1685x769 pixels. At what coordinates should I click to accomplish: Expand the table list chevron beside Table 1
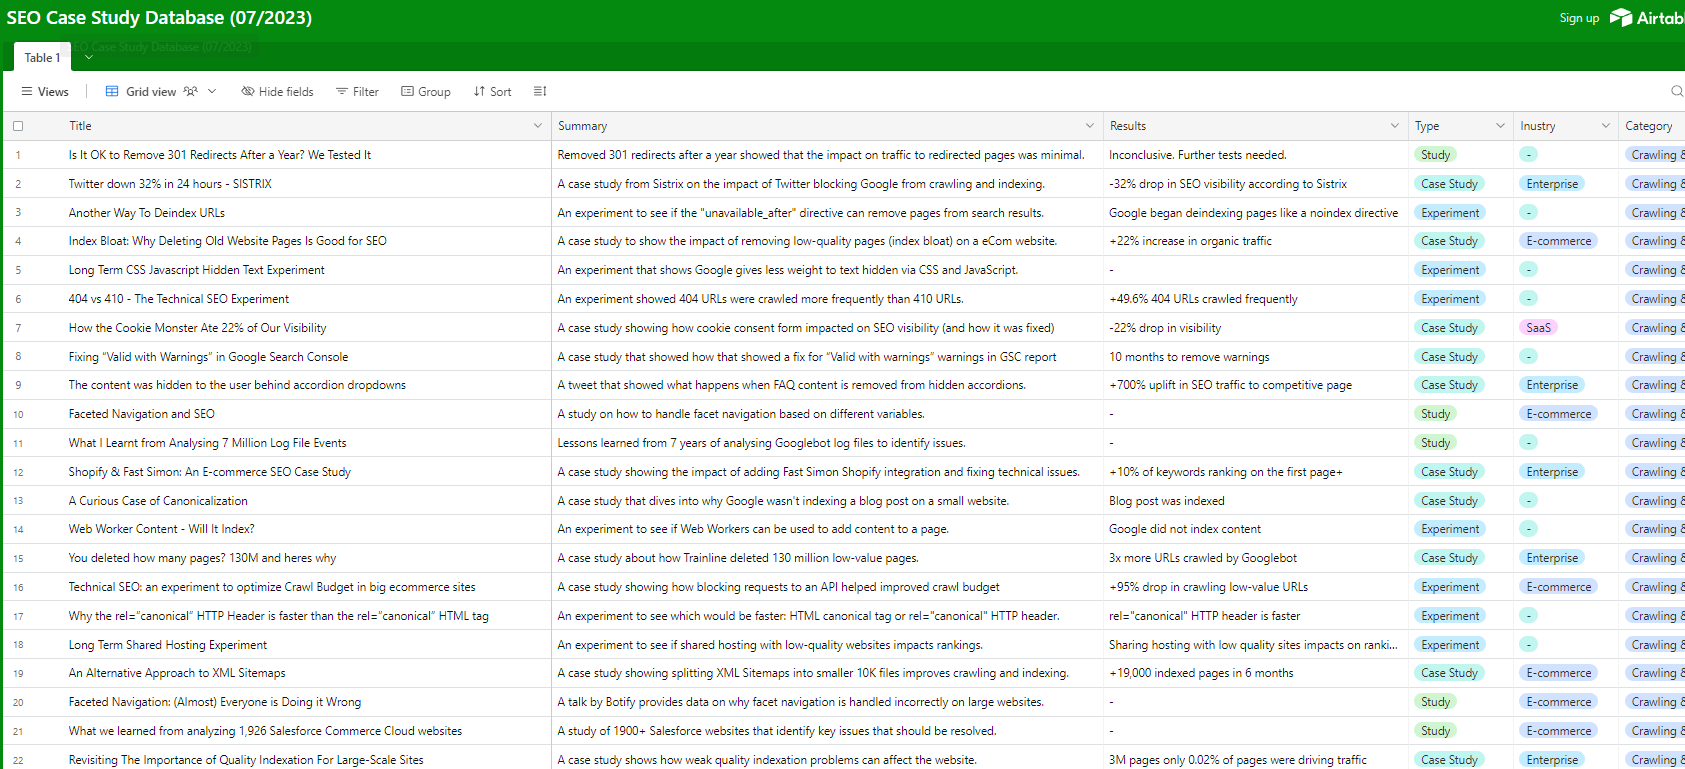[x=89, y=58]
